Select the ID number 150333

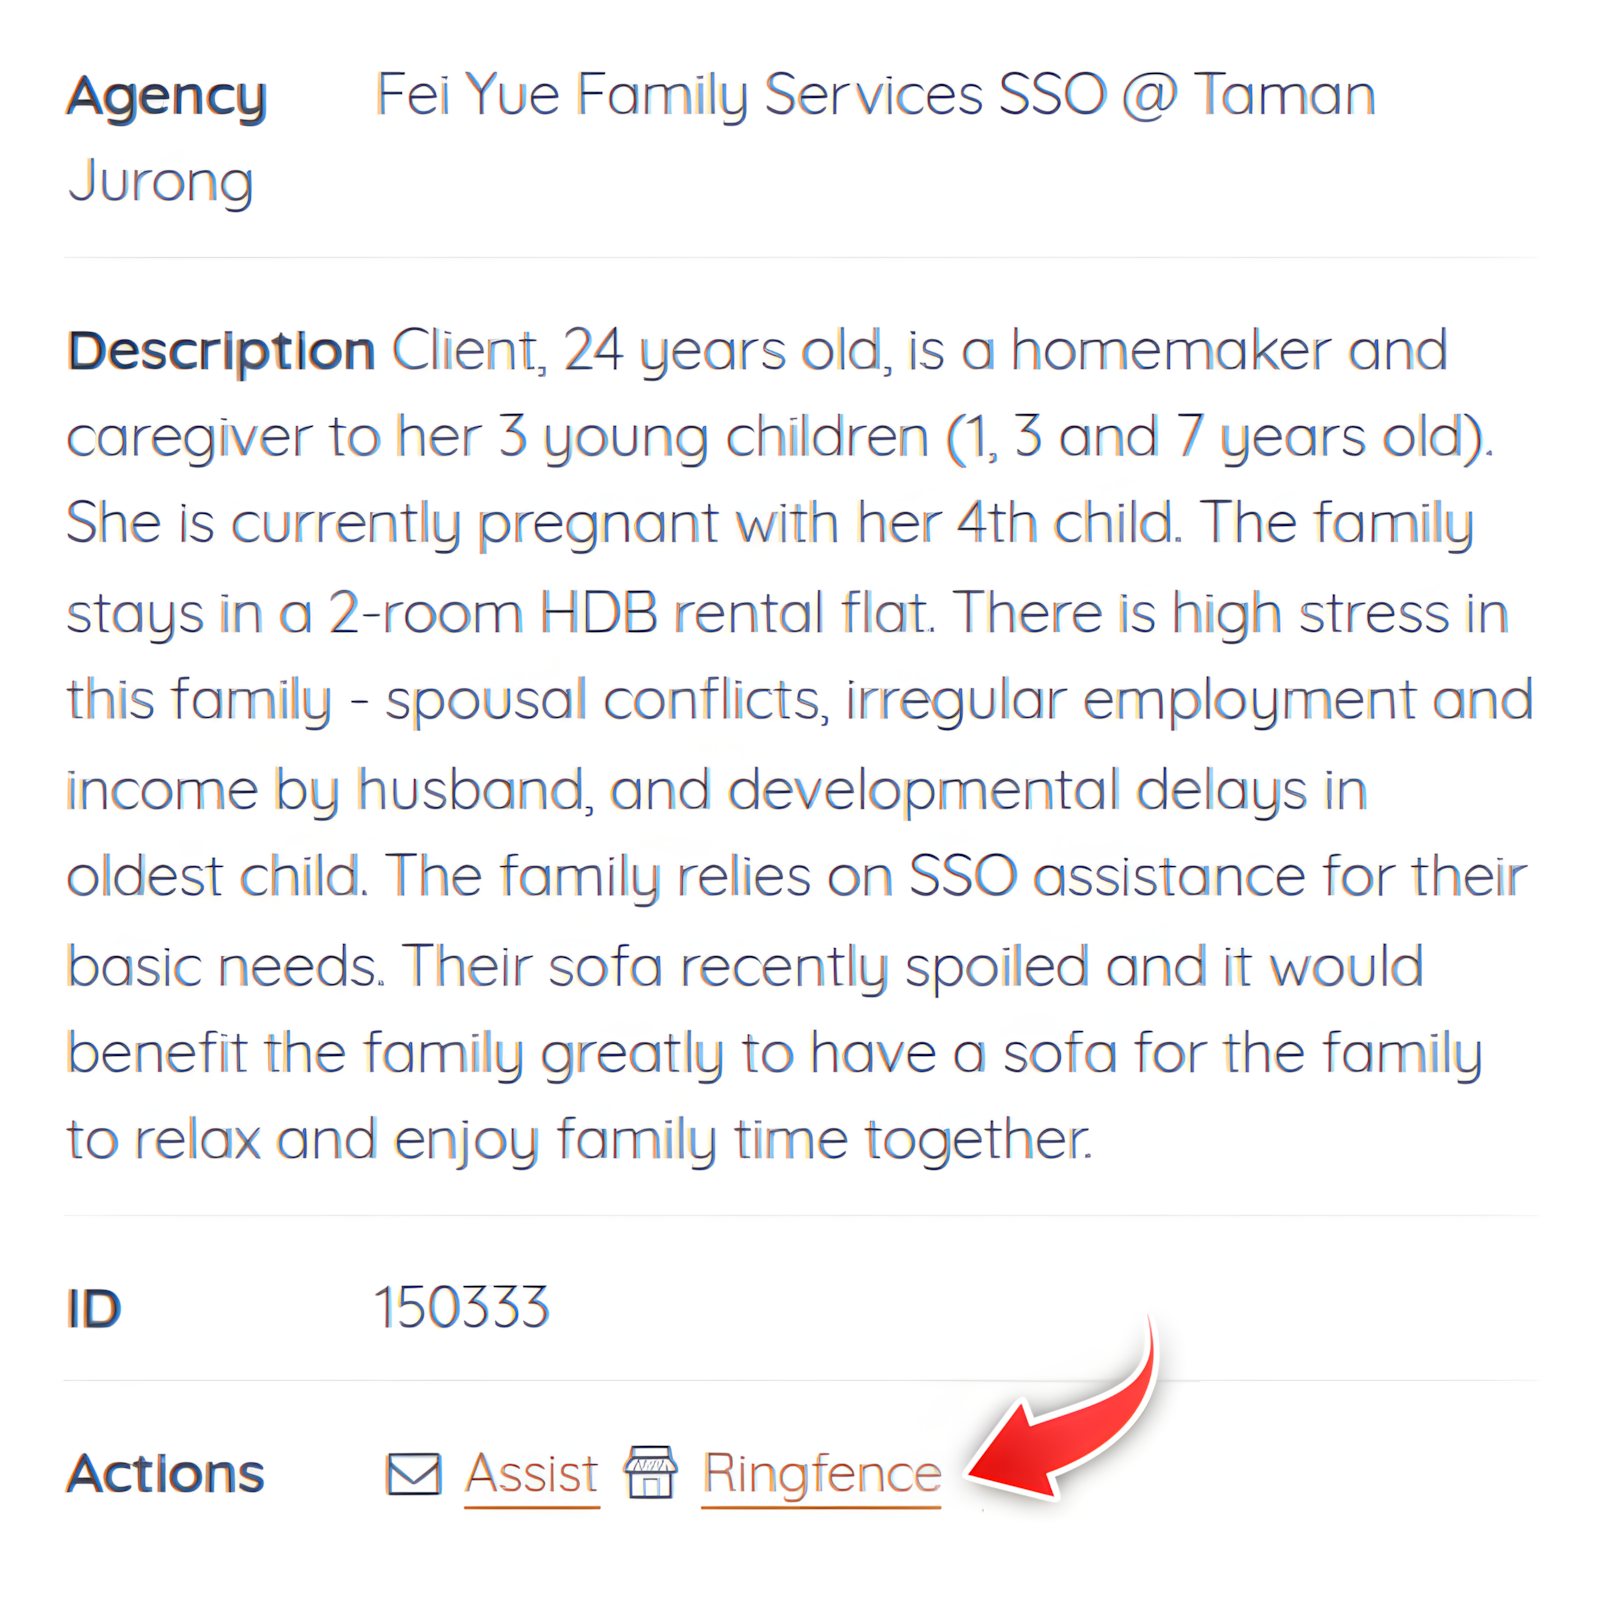pyautogui.click(x=462, y=1307)
